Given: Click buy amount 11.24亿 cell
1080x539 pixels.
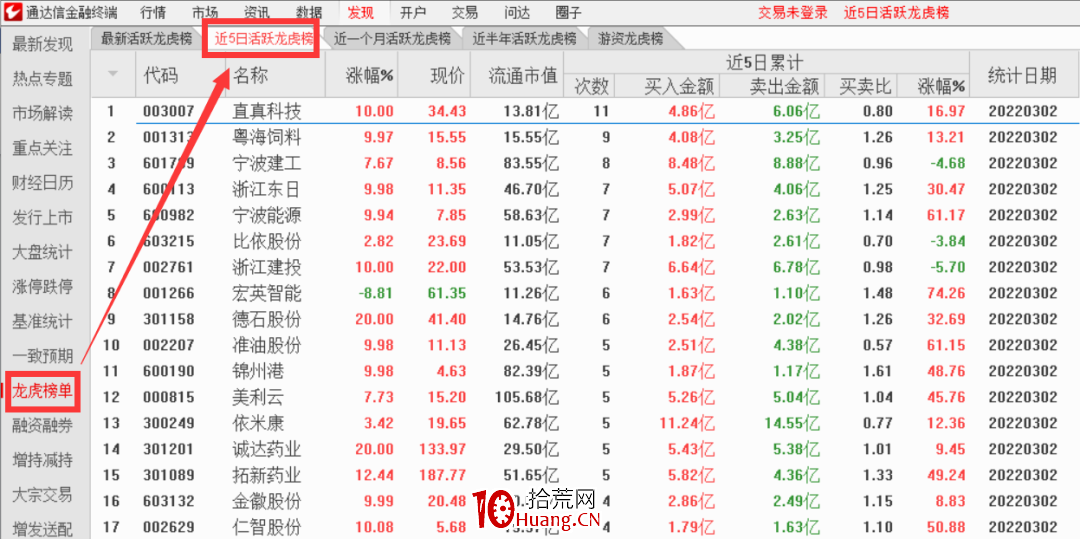Looking at the screenshot, I should point(687,423).
